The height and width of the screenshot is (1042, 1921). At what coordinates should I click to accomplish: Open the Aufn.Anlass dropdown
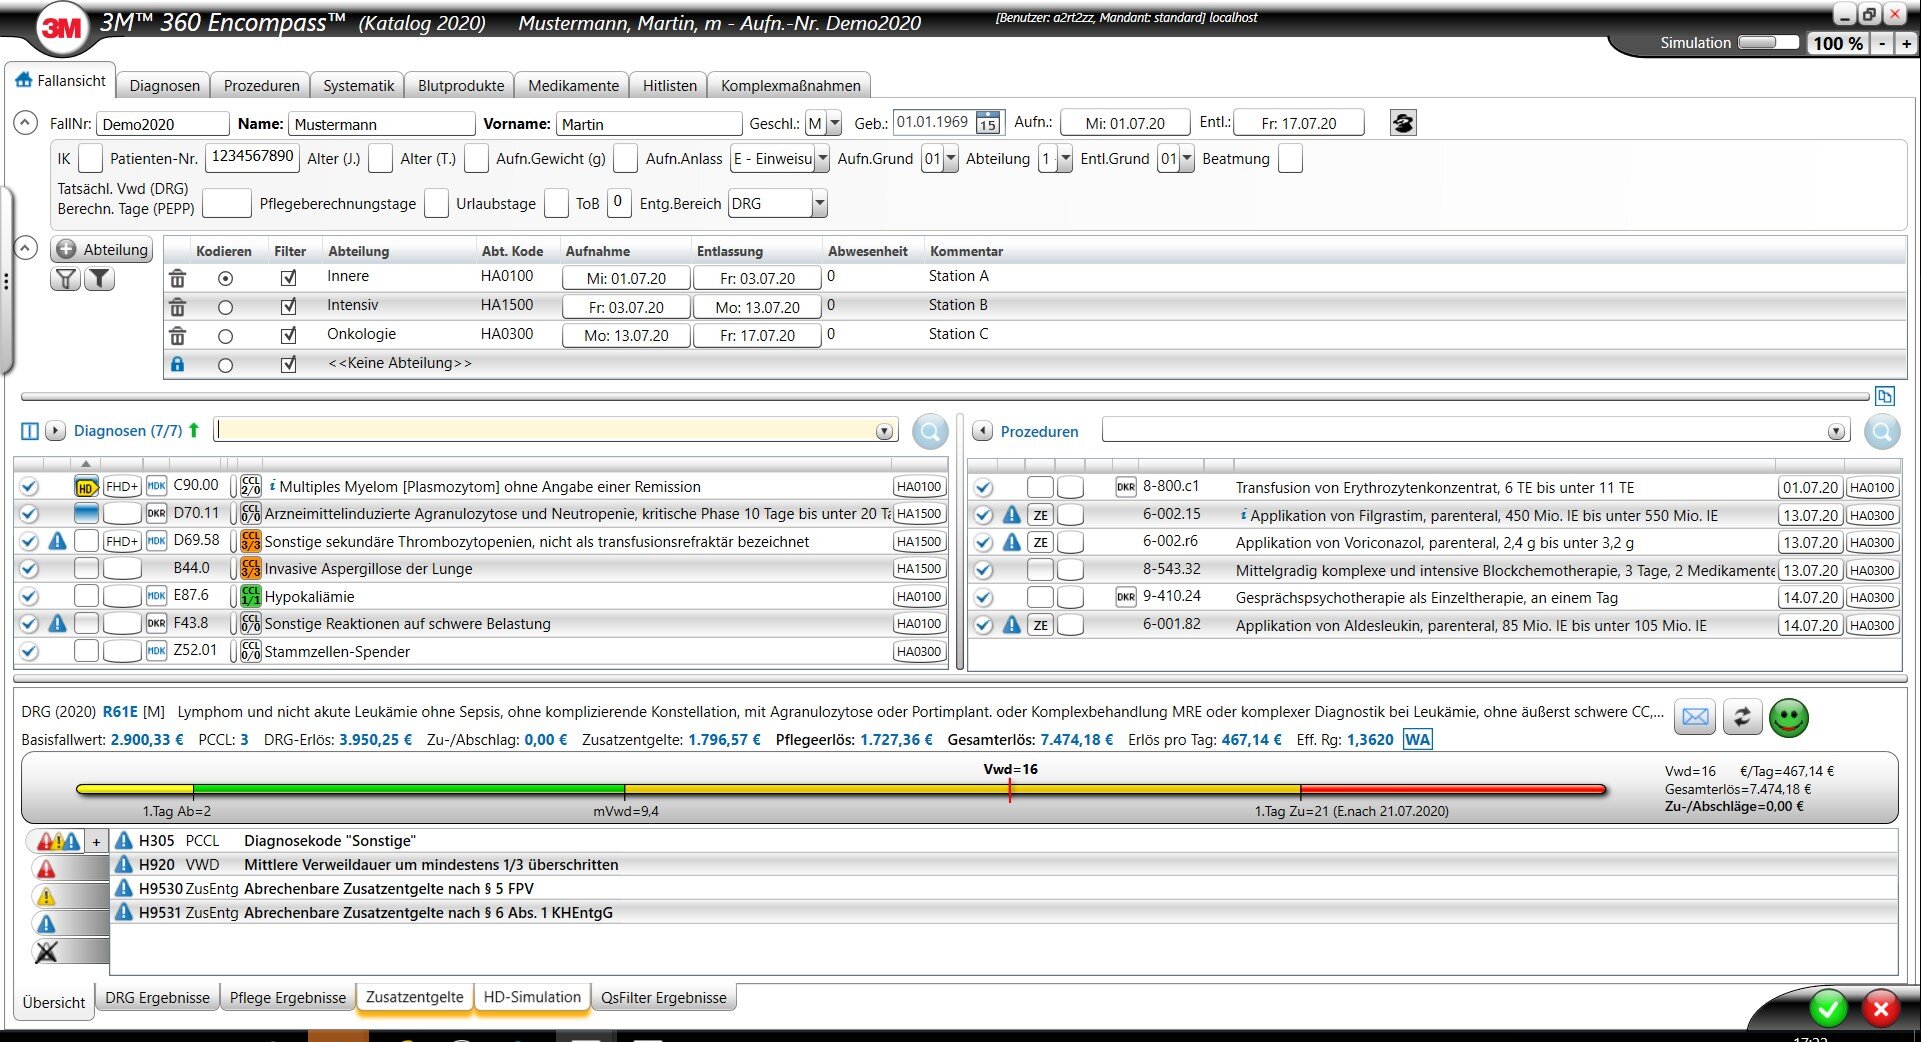click(822, 159)
